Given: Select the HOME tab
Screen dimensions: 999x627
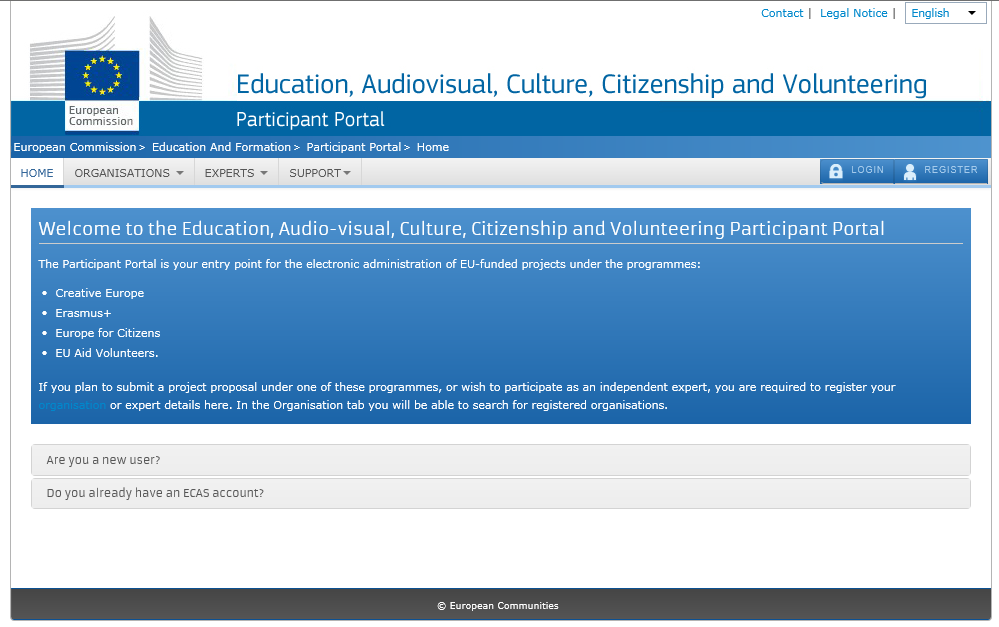Looking at the screenshot, I should point(37,173).
